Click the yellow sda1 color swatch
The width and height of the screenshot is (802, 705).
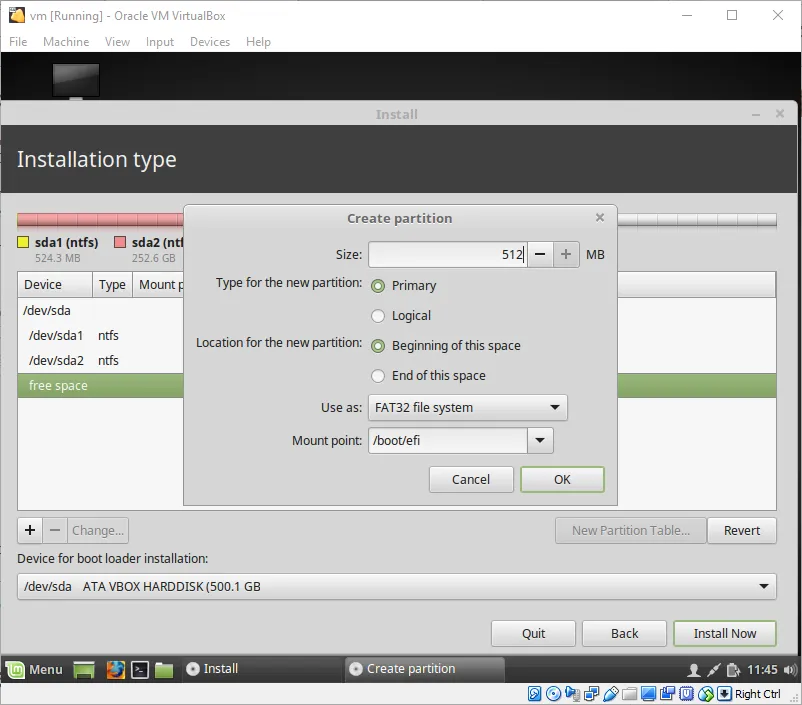tap(23, 242)
